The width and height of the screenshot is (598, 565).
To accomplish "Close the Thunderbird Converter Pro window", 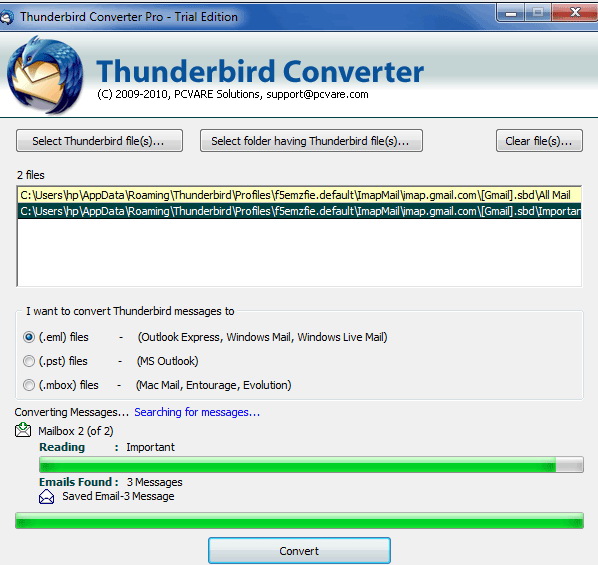I will click(574, 12).
